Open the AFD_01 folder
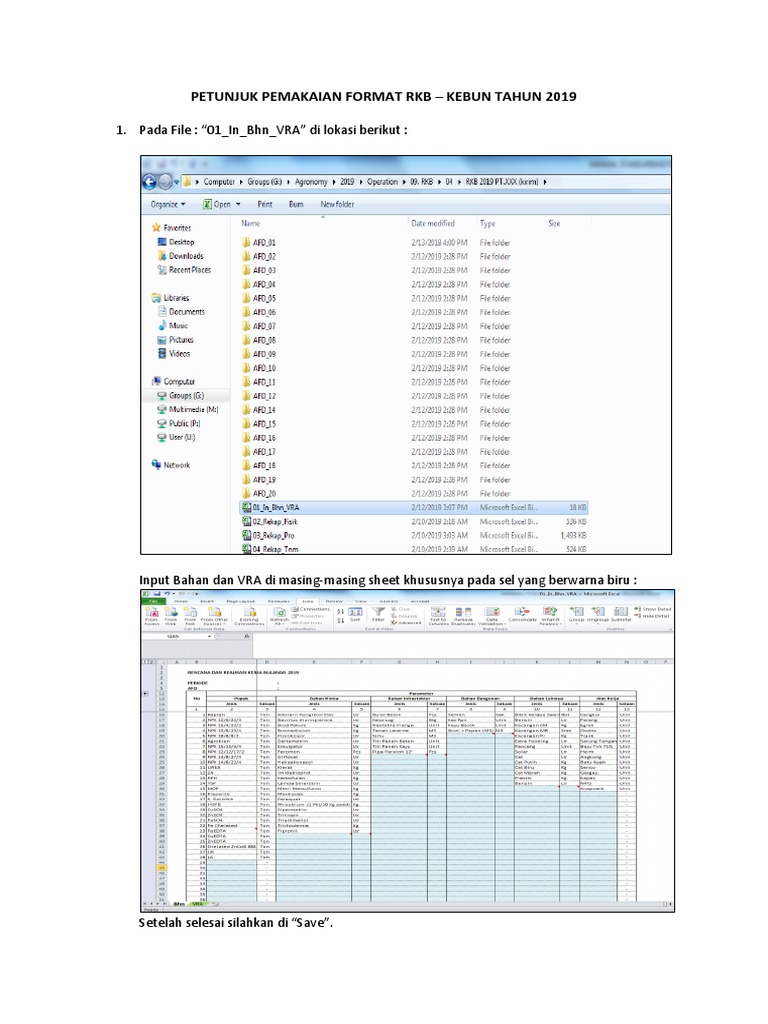768x1024 pixels. 264,242
